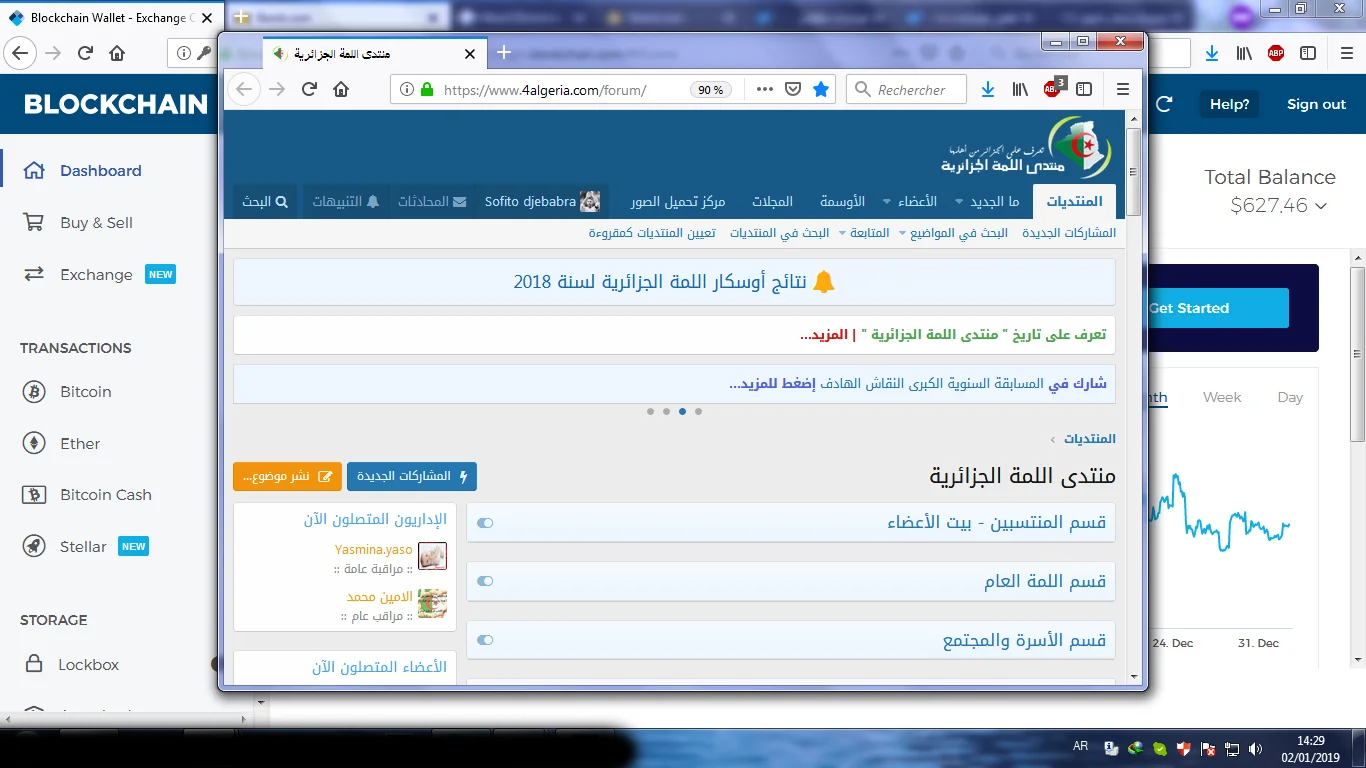
Task: Toggle collapse for قسم اللمة العام section
Action: click(485, 582)
